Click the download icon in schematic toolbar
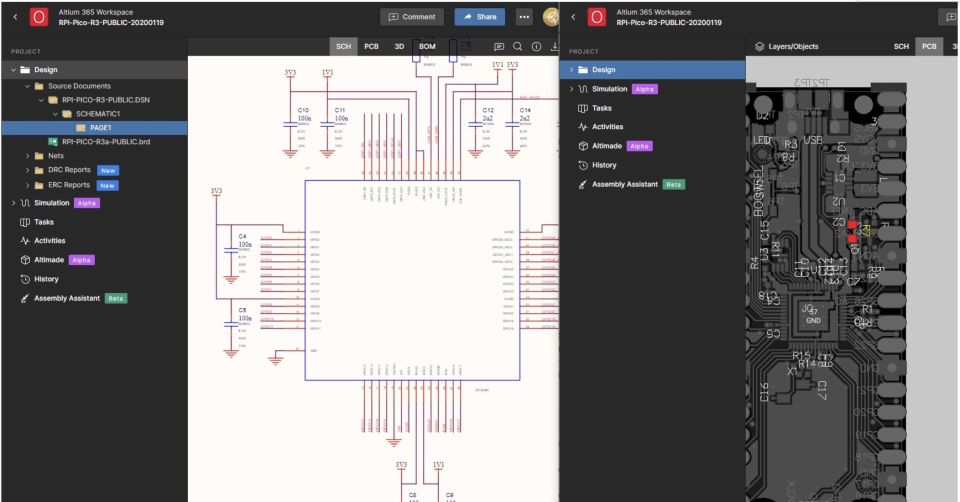The image size is (960, 502). [553, 47]
